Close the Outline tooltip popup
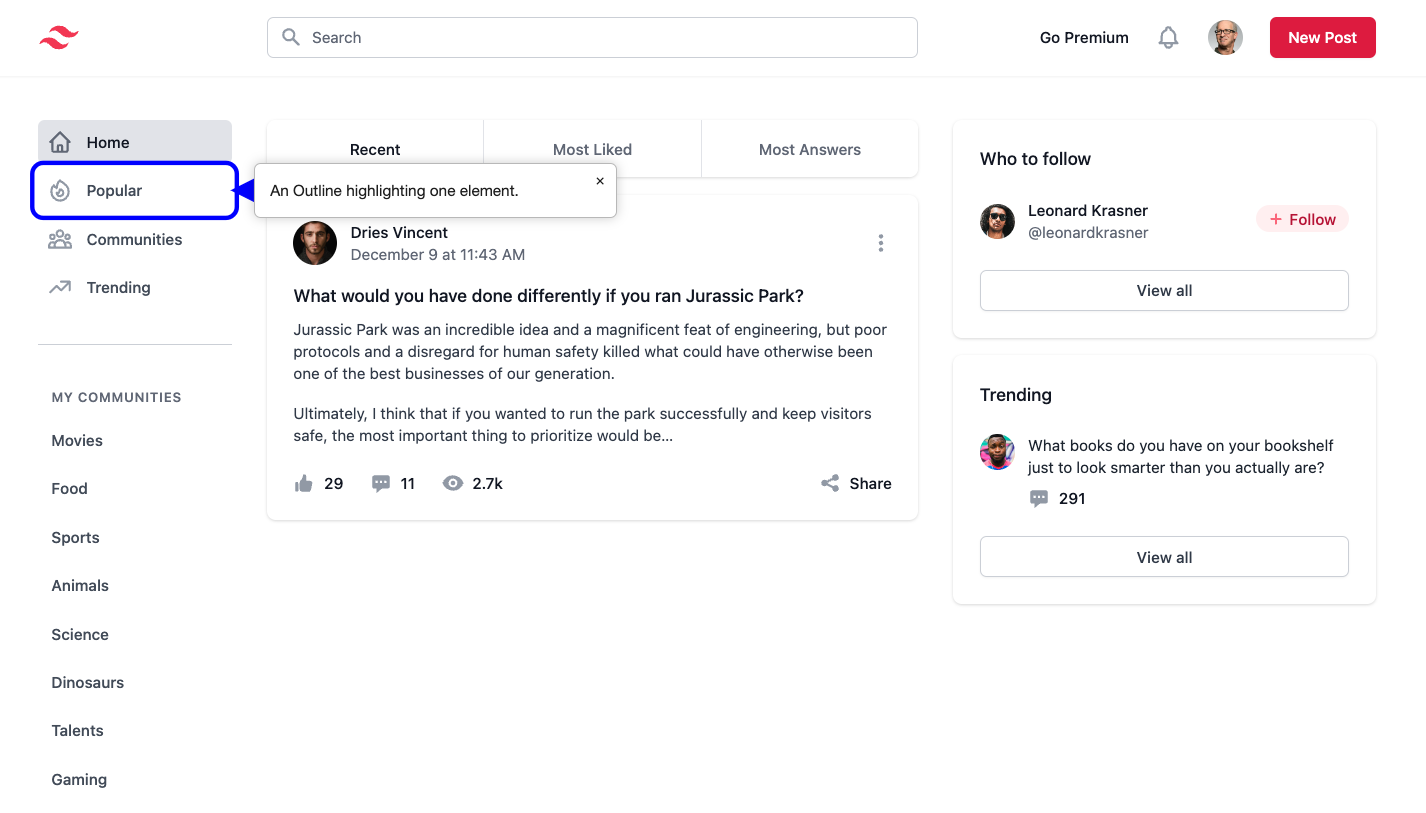 coord(600,181)
